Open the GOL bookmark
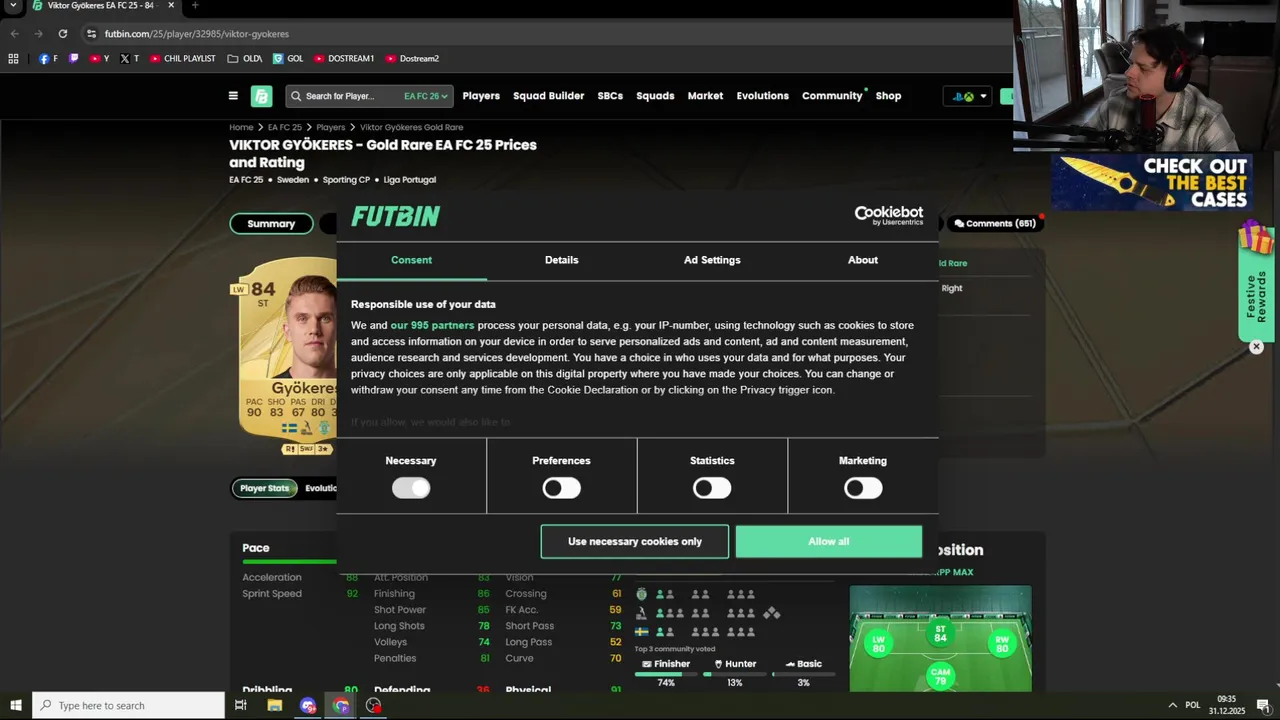1280x720 pixels. coord(288,59)
